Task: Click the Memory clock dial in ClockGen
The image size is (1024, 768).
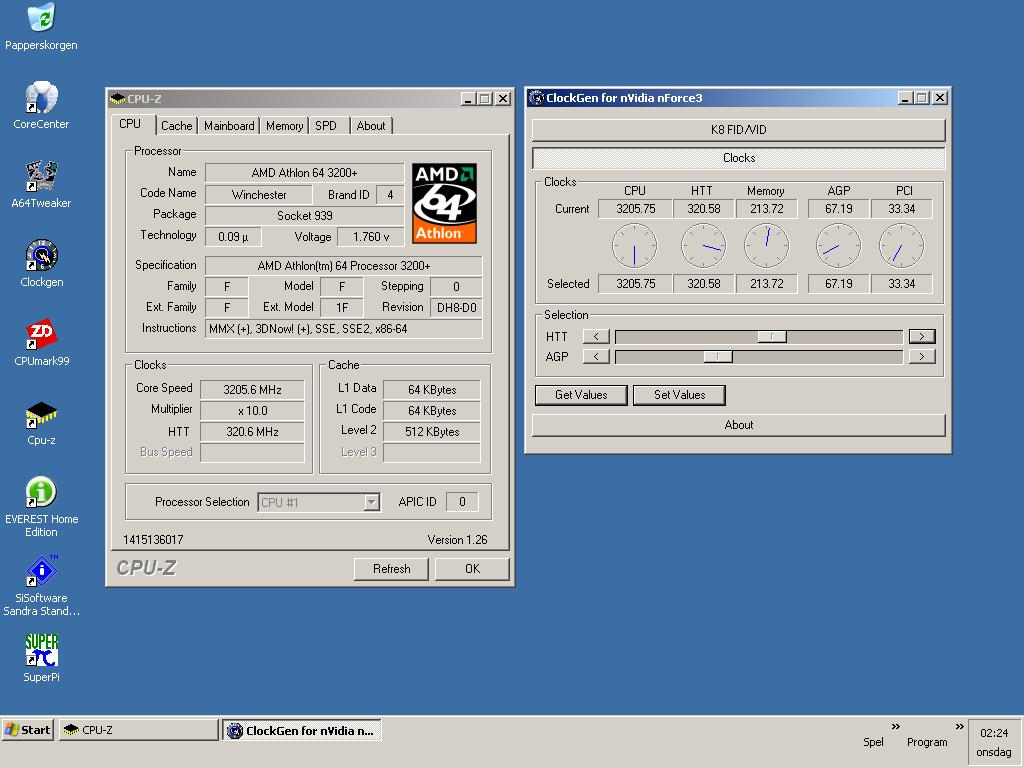Action: (x=767, y=246)
